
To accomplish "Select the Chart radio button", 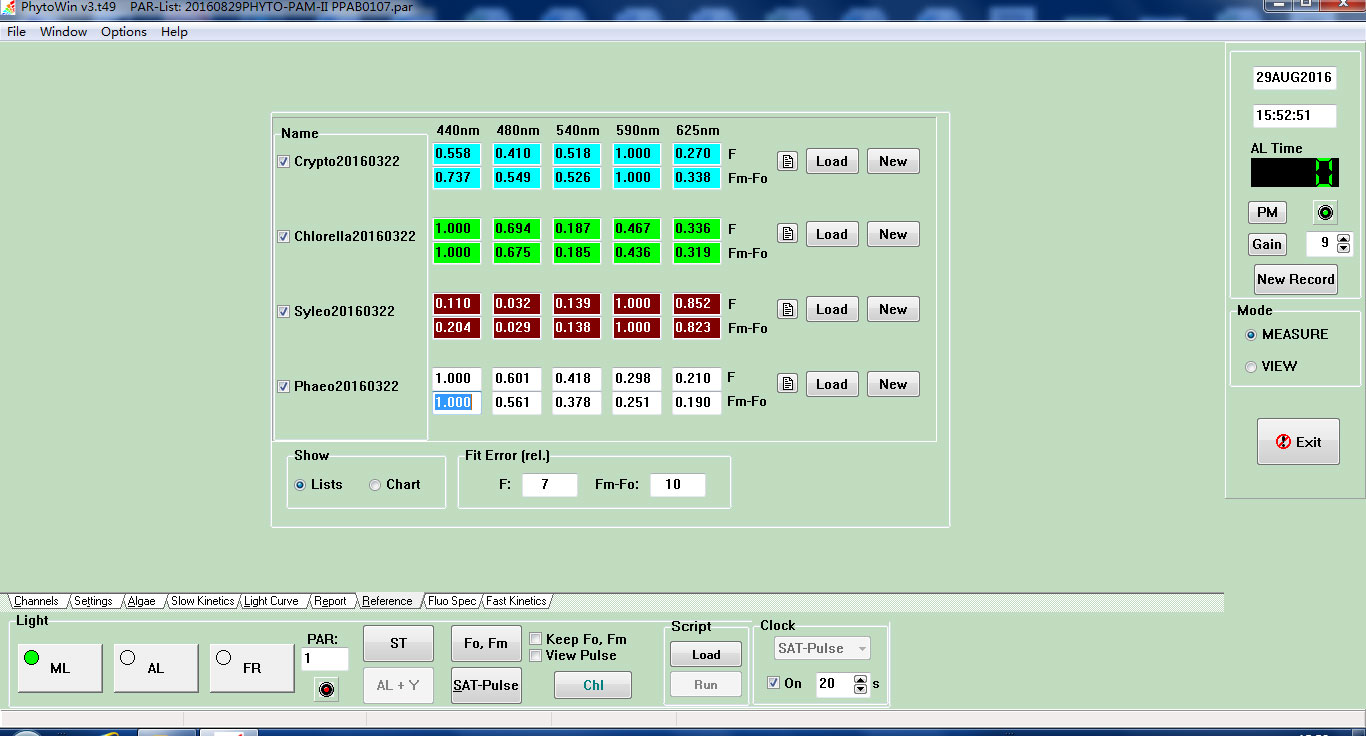I will click(375, 485).
